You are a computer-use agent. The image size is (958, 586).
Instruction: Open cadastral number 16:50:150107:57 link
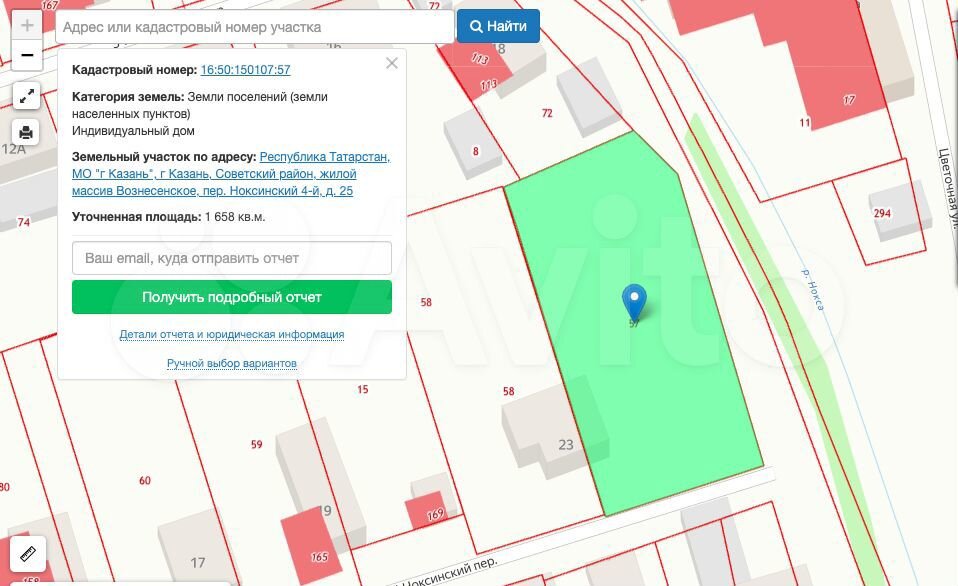(x=245, y=70)
